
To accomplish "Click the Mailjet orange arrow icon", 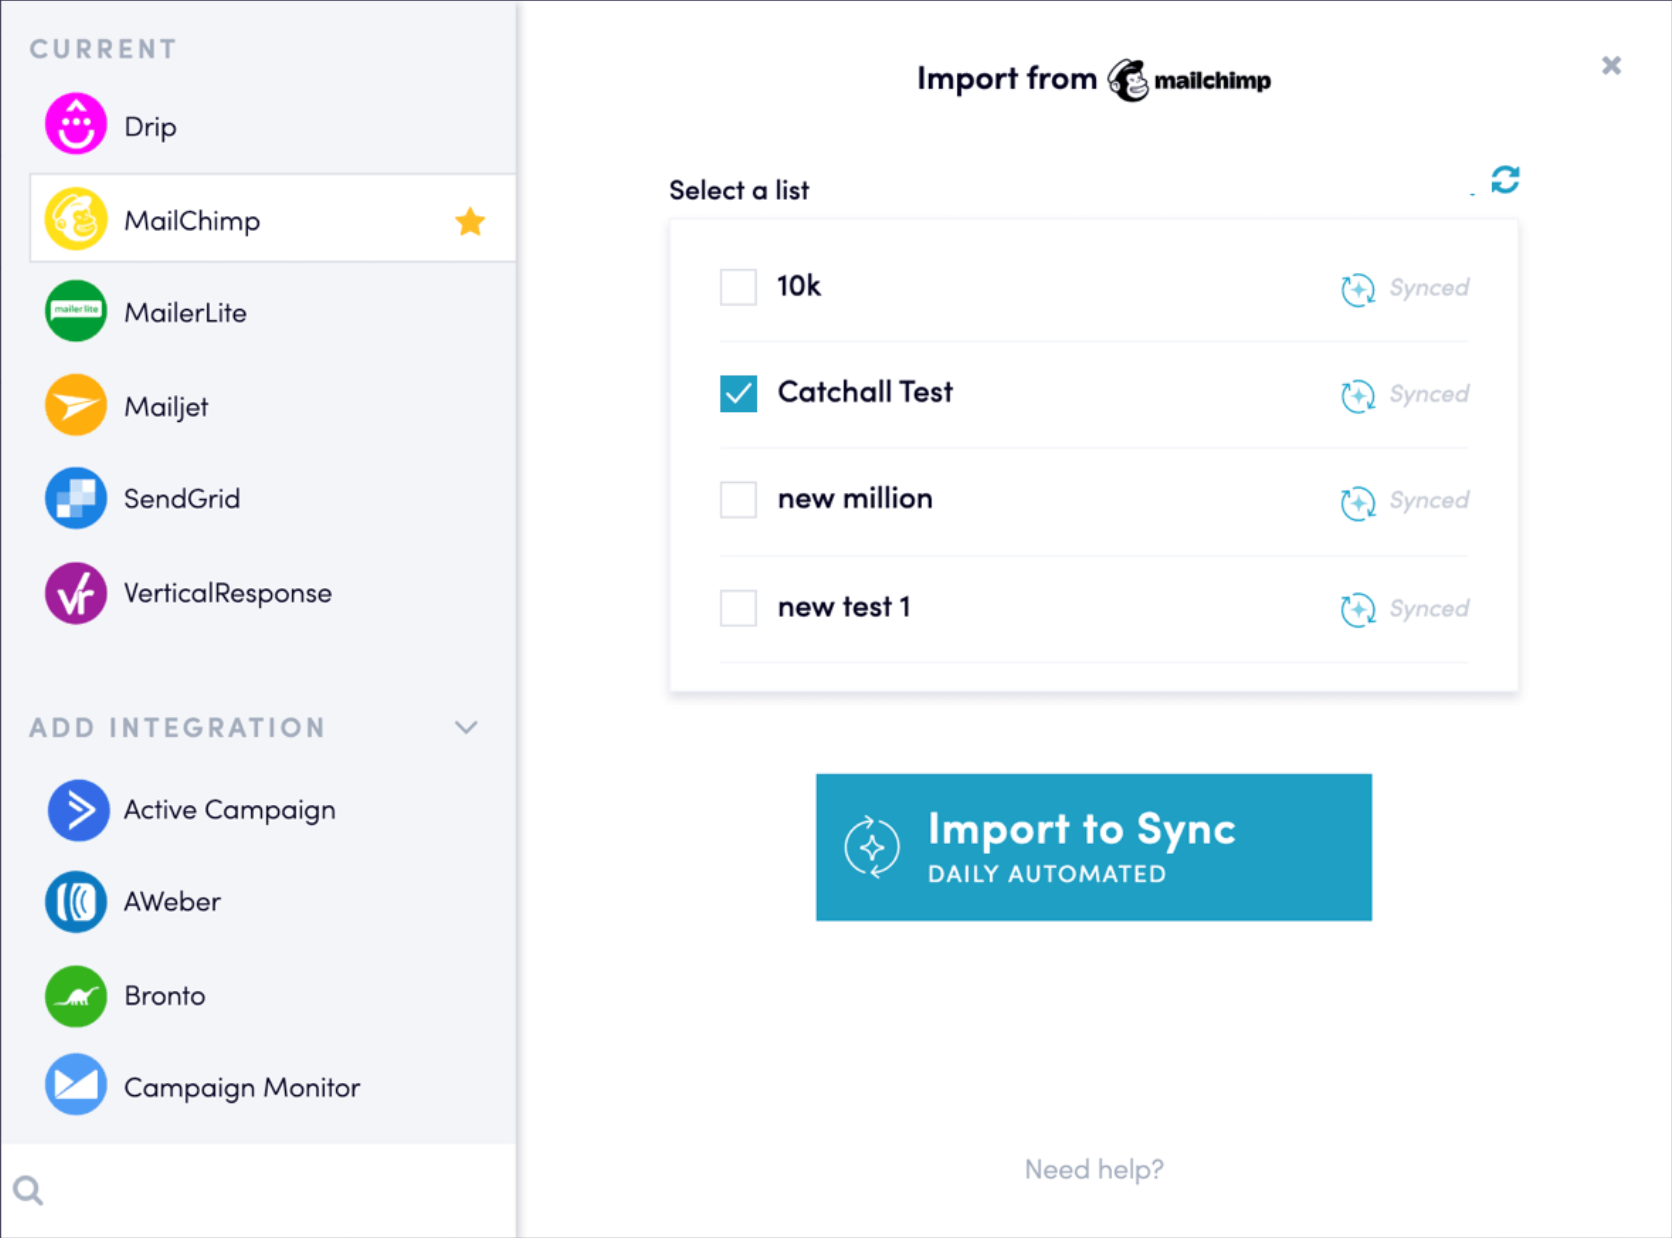I will (76, 405).
